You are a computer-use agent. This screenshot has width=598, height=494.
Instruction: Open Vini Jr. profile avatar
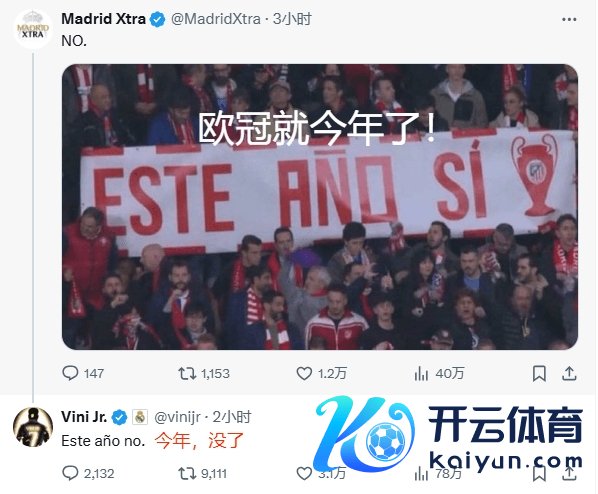click(33, 426)
